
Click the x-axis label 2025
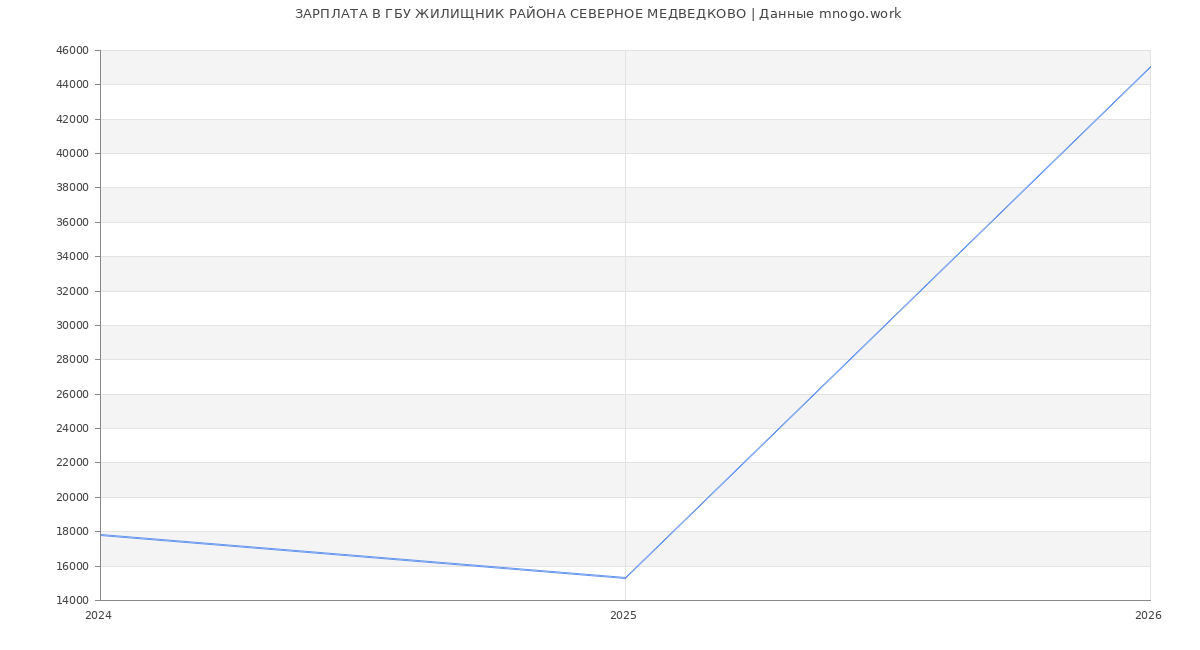point(623,616)
